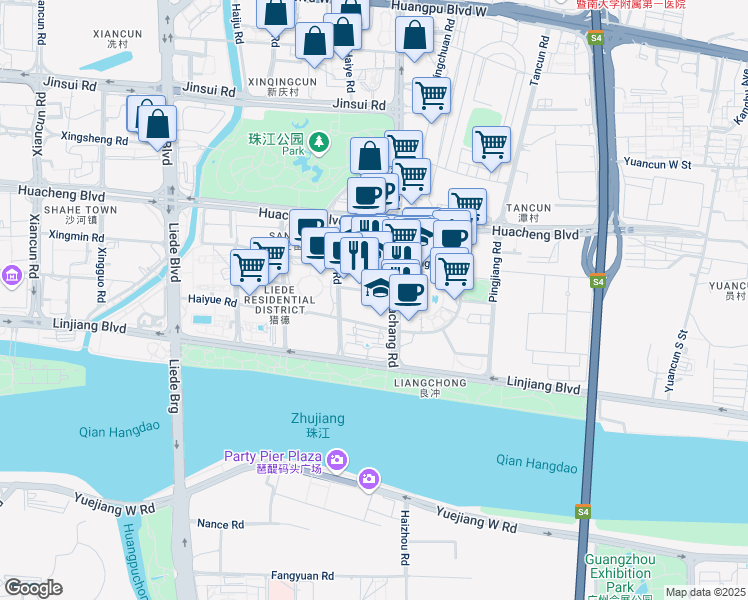748x600 pixels.
Task: Click the large fork and knife restaurant marker
Action: click(x=359, y=259)
